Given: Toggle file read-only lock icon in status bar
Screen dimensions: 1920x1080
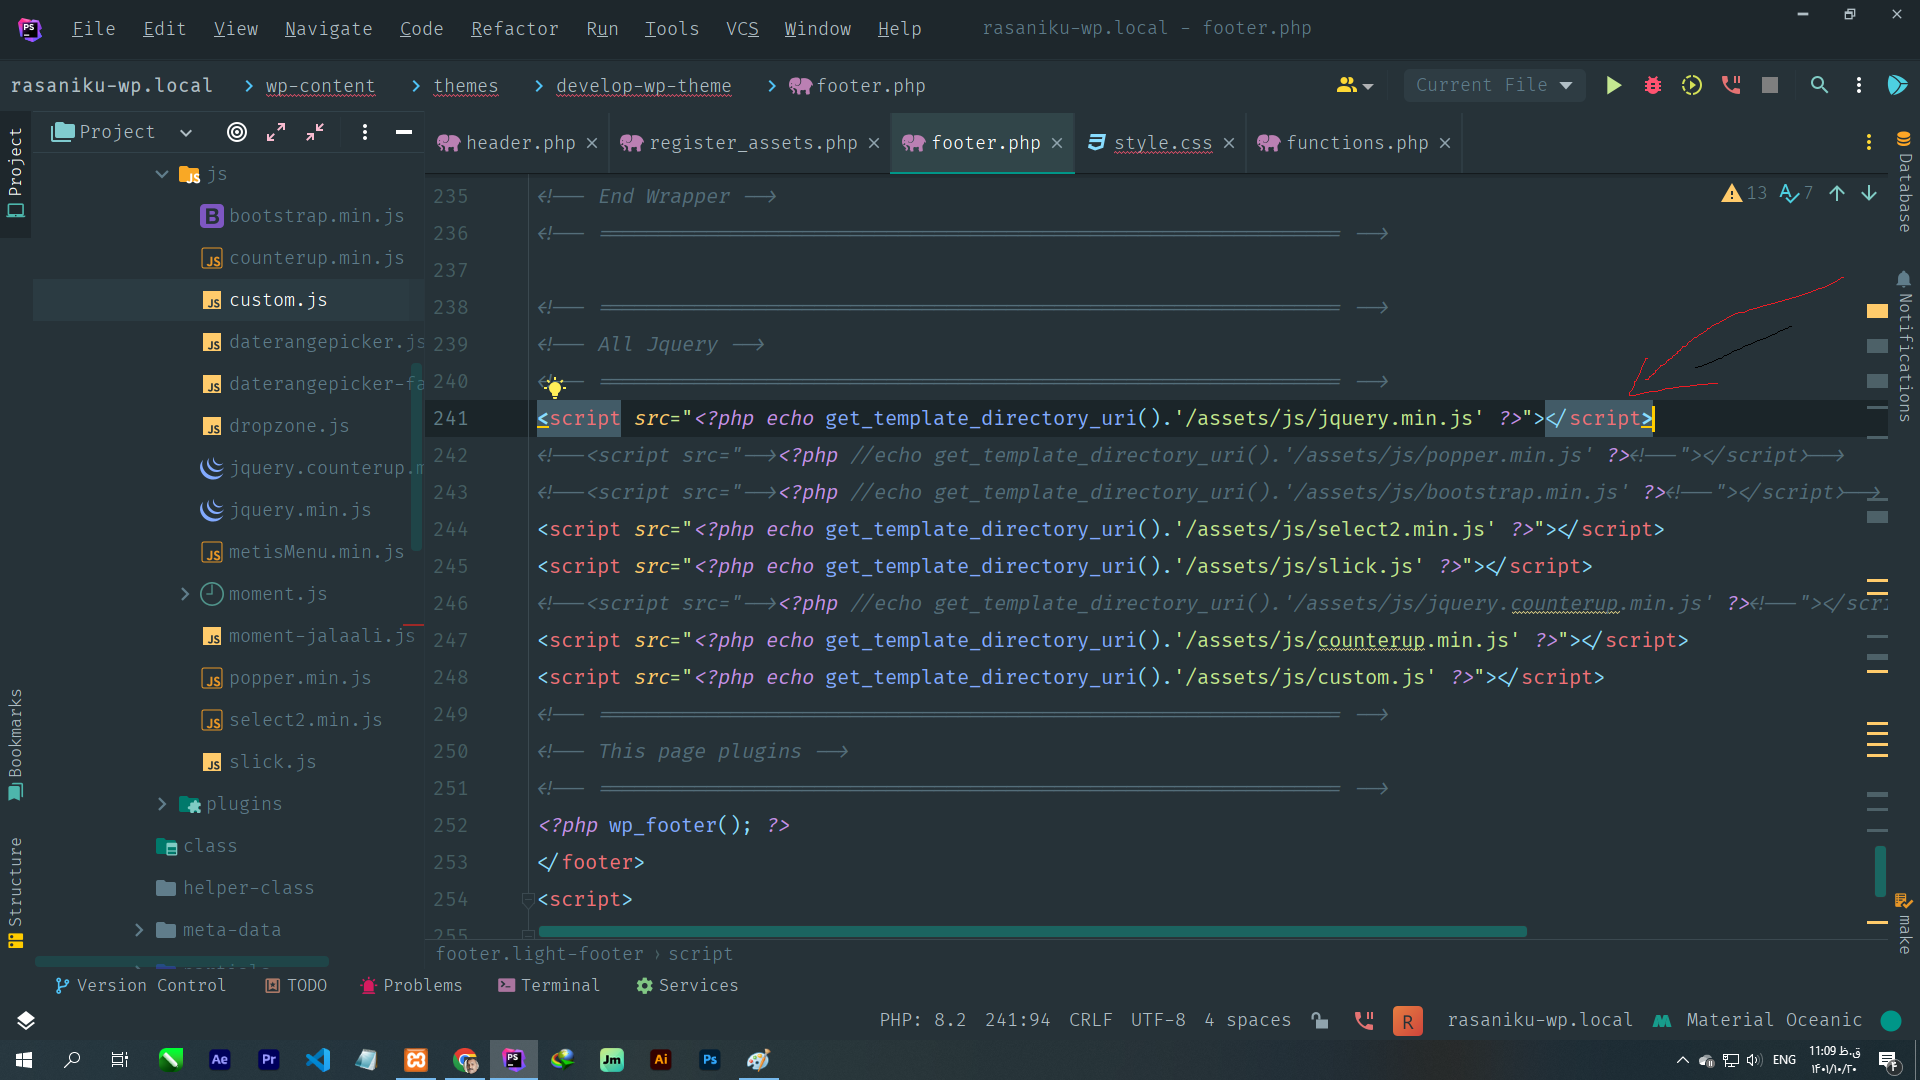Looking at the screenshot, I should 1320,1020.
